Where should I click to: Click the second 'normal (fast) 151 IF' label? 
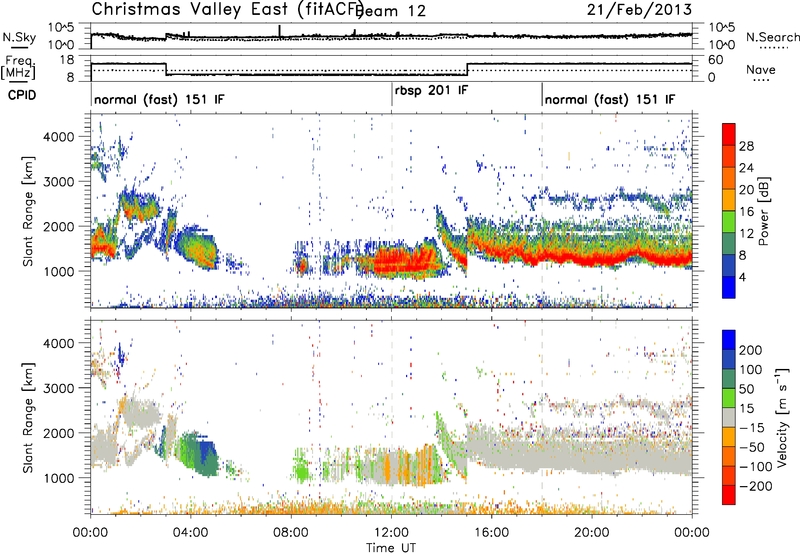point(610,99)
